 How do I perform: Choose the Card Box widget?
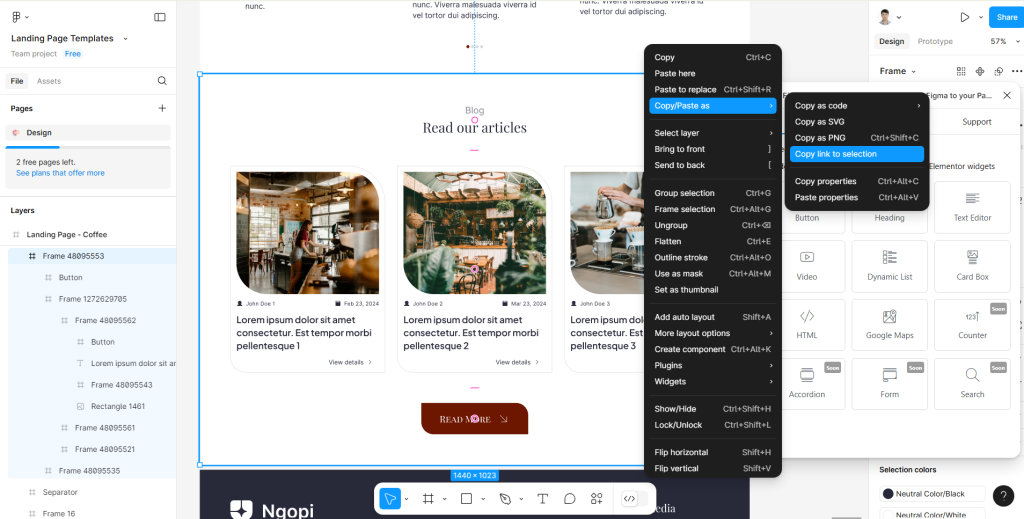point(972,266)
